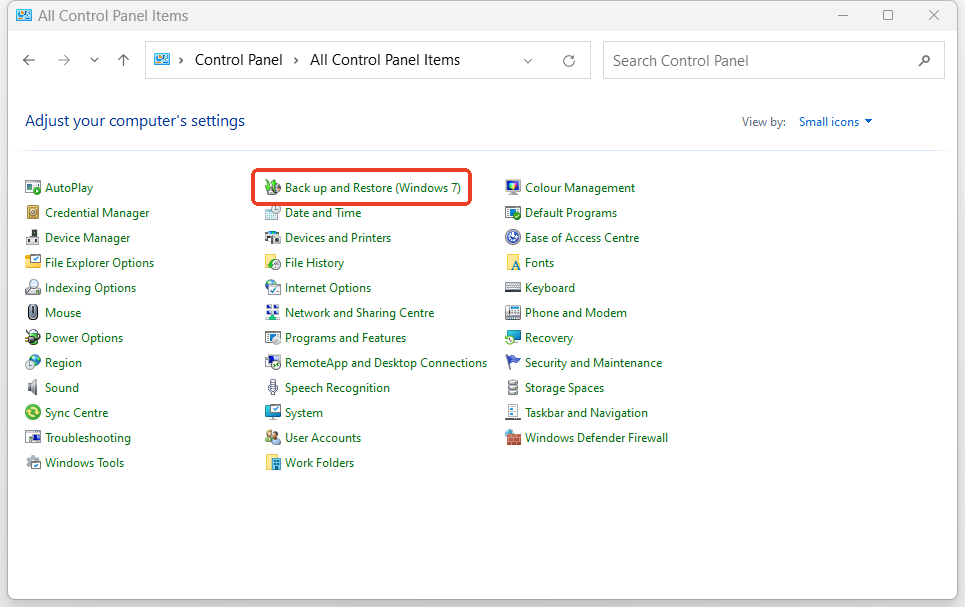Expand the address bar history dropdown

tap(528, 60)
